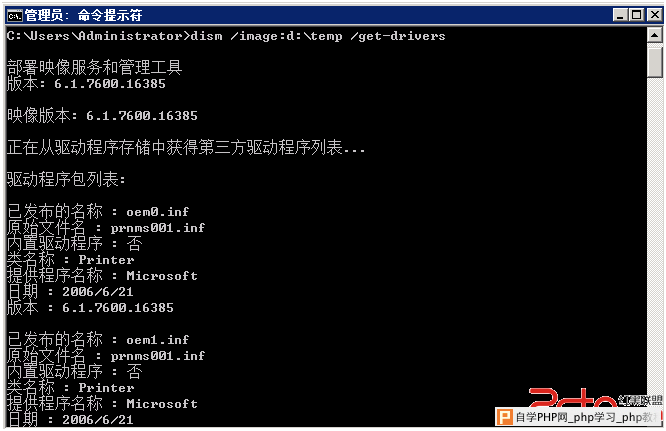Click the 映像版本 6.1.7600.16385 line
This screenshot has width=666, height=431.
point(102,115)
